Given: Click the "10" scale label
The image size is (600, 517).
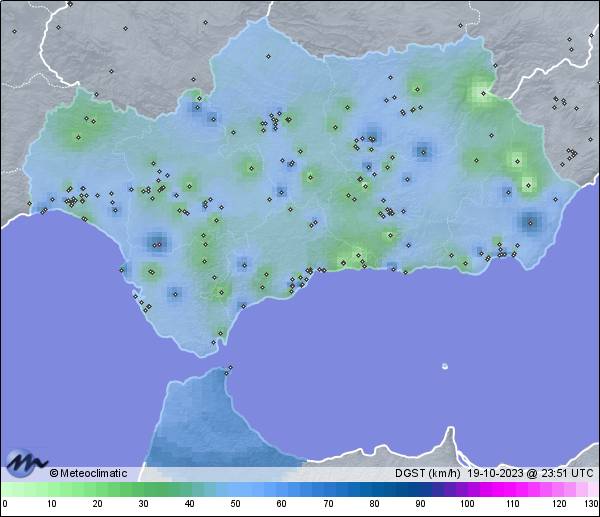Looking at the screenshot, I should pos(52,503).
